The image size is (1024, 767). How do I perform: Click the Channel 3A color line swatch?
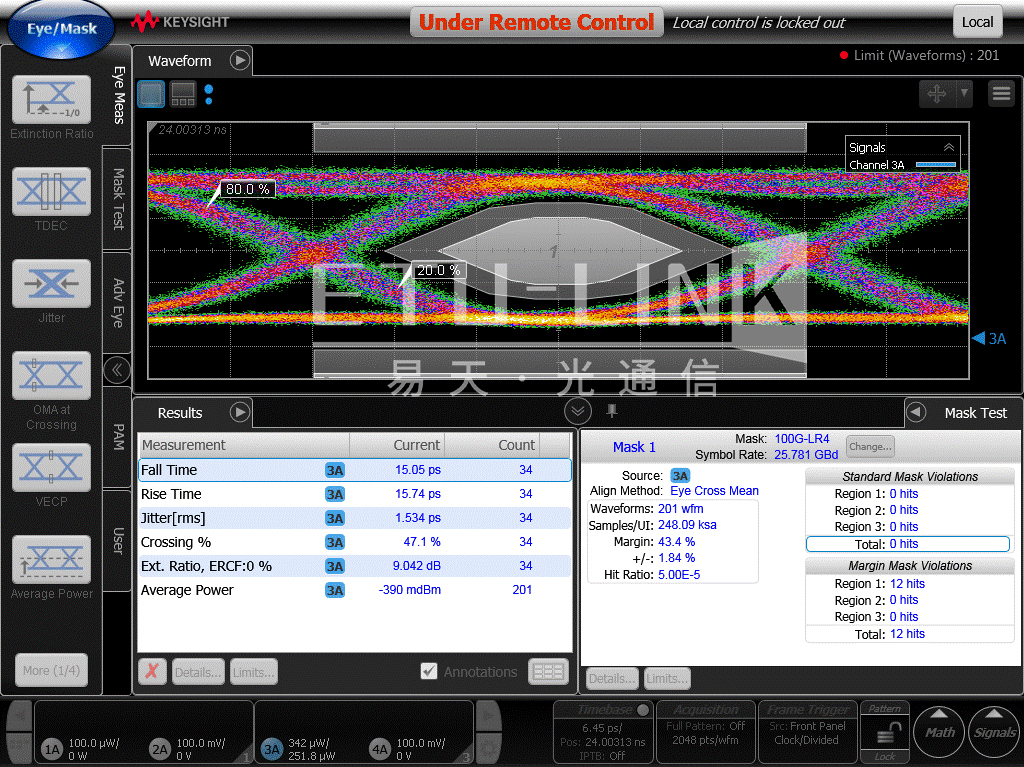(x=936, y=165)
